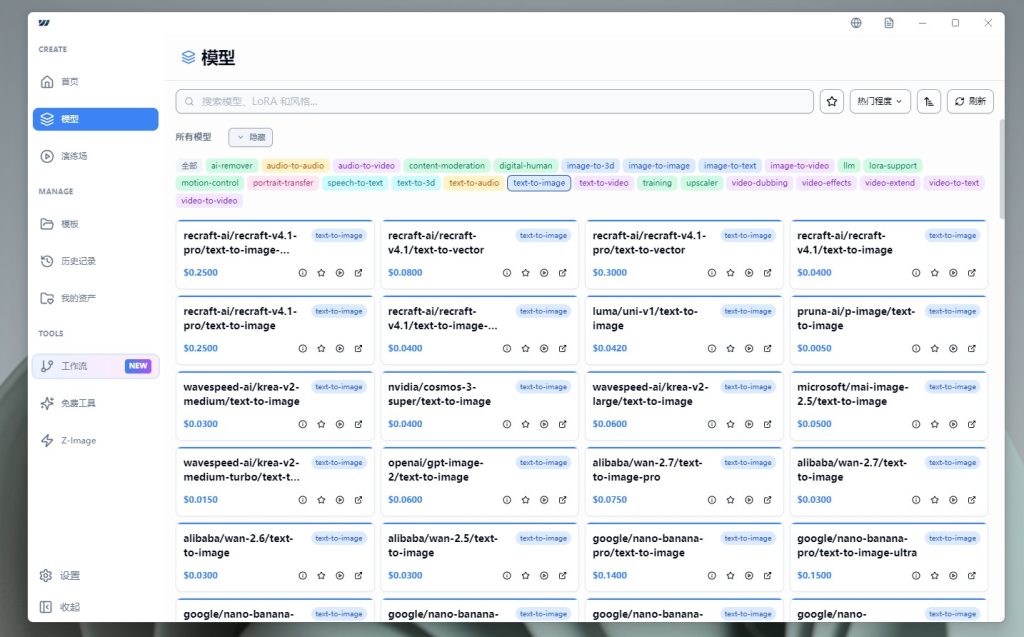This screenshot has width=1024, height=637.
Task: Open krea-v2-large external link icon
Action: (767, 425)
